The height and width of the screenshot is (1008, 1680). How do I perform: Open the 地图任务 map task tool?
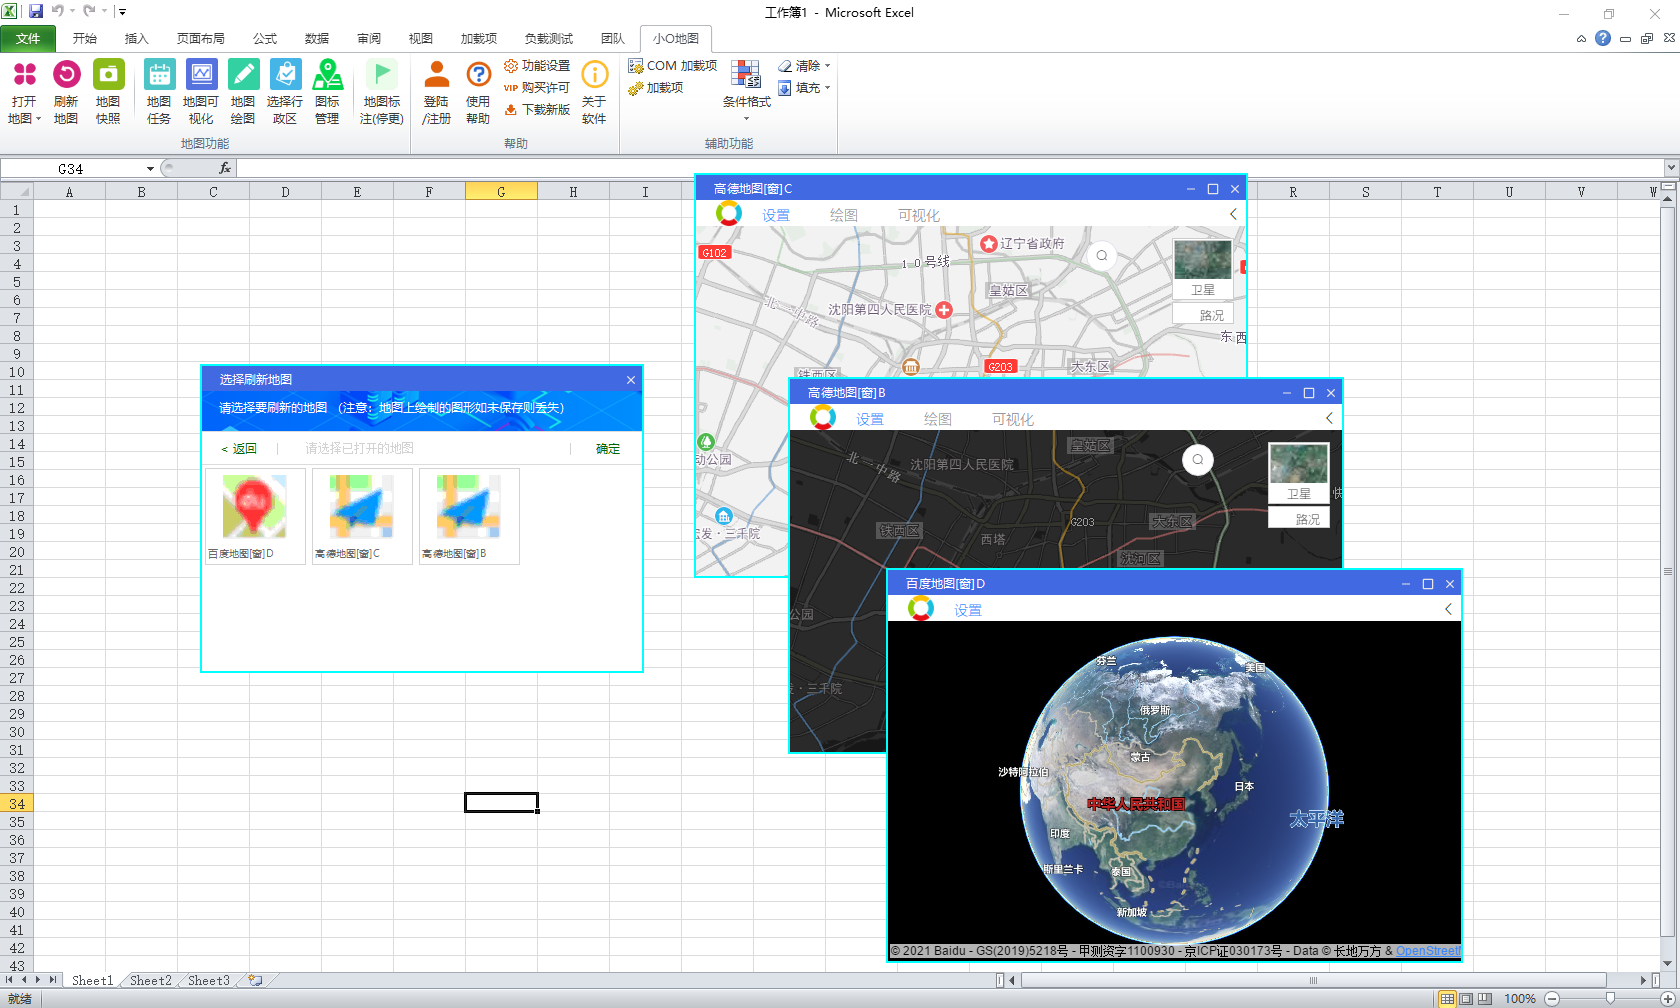pyautogui.click(x=159, y=92)
